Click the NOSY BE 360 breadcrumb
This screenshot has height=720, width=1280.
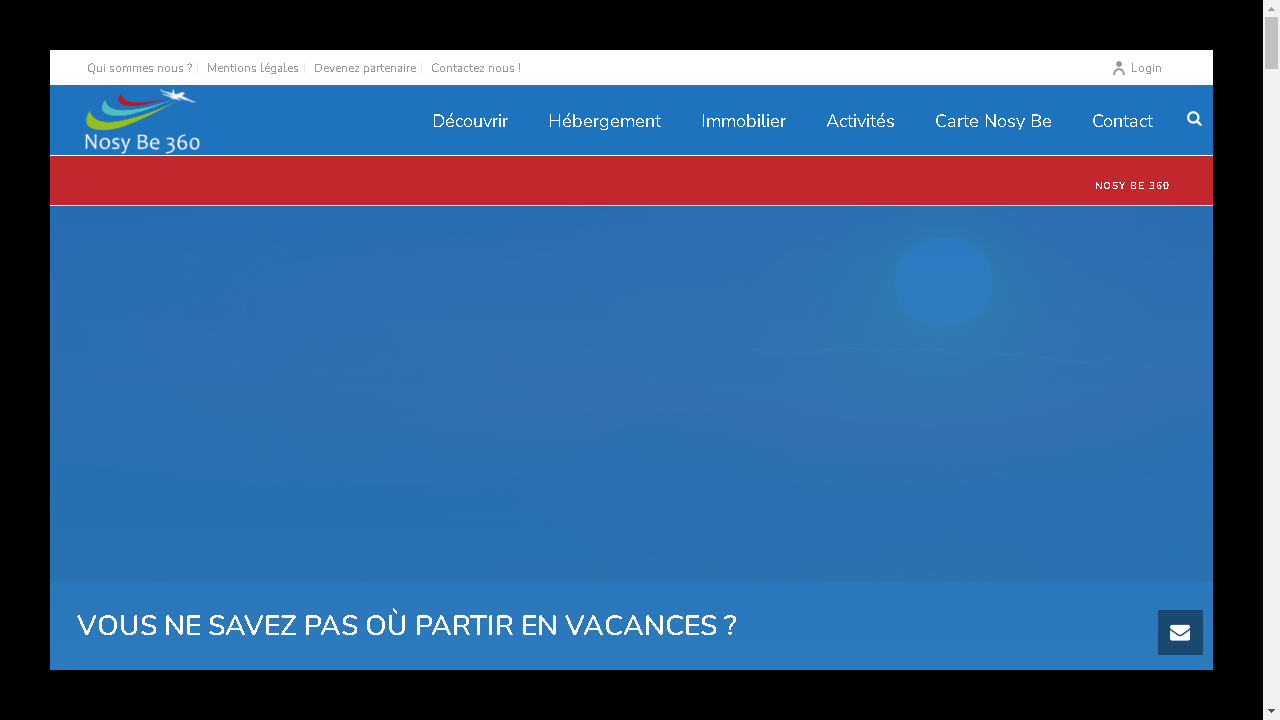[1132, 186]
